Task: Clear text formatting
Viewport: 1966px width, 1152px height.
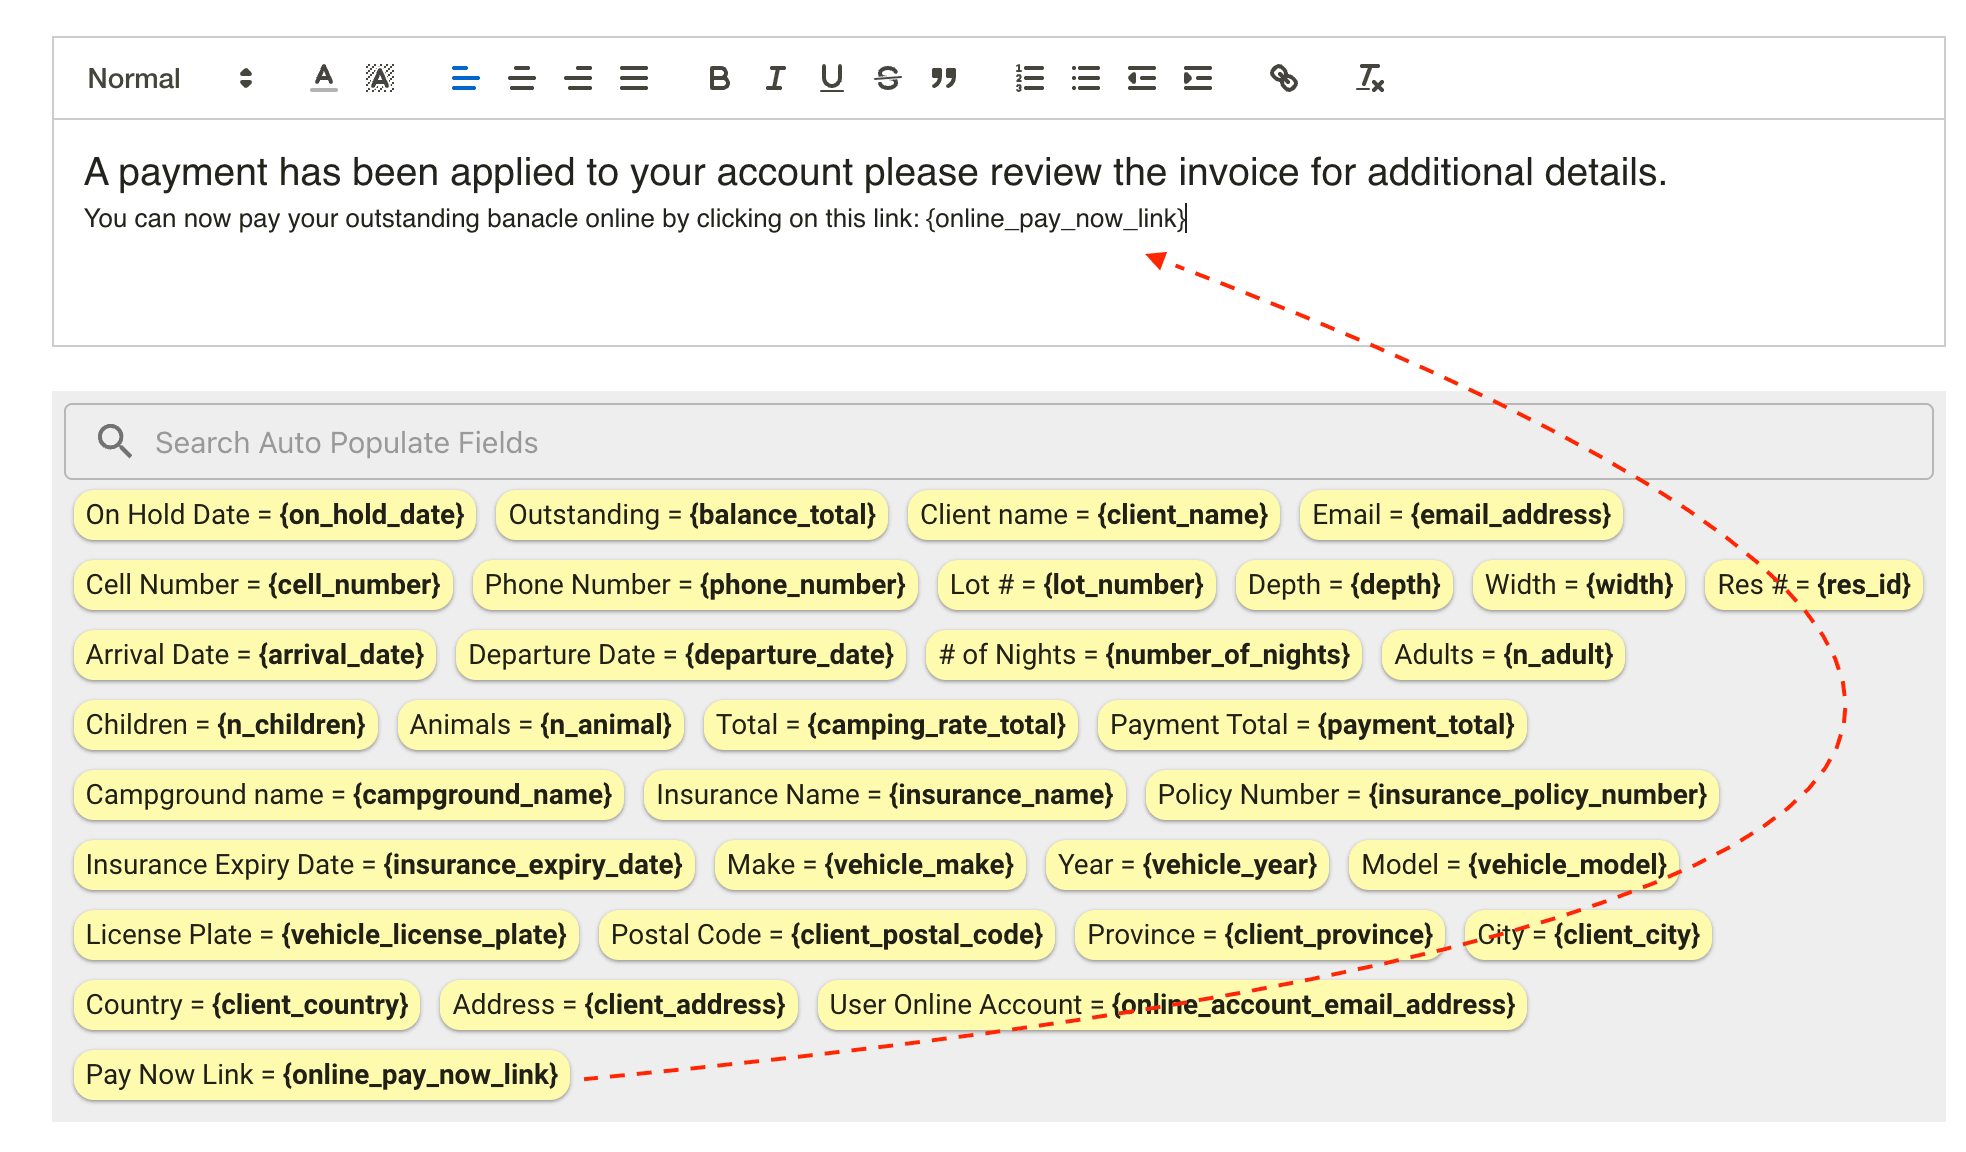Action: point(1369,78)
